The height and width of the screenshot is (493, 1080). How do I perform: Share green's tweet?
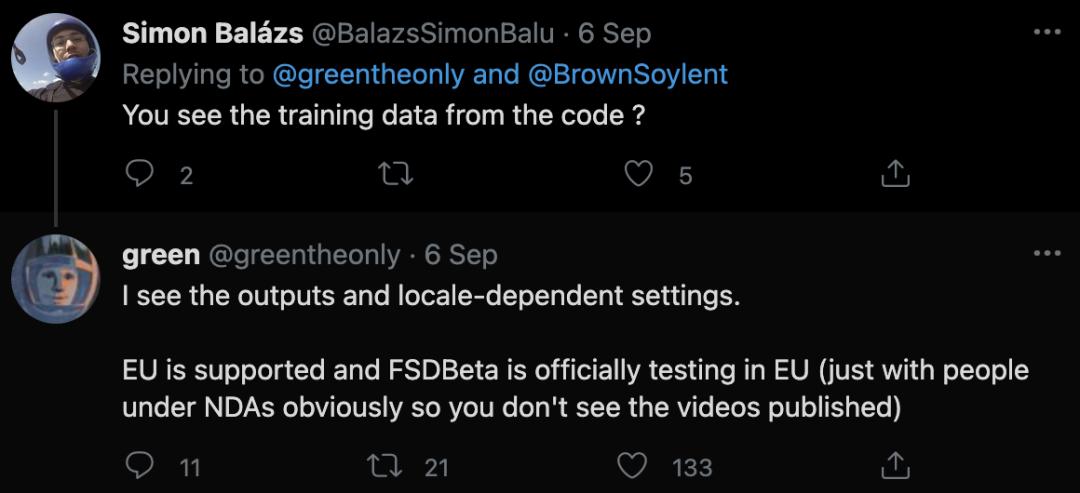[894, 466]
